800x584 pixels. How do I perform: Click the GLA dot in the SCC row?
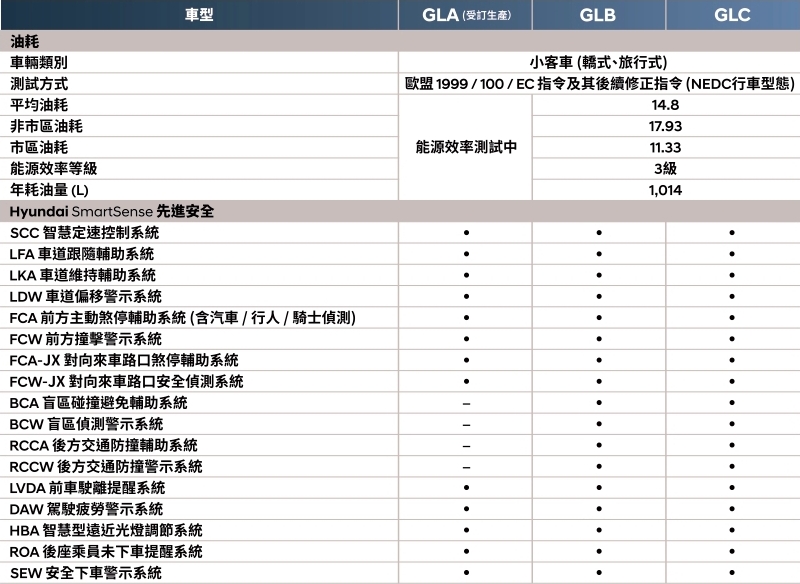466,233
